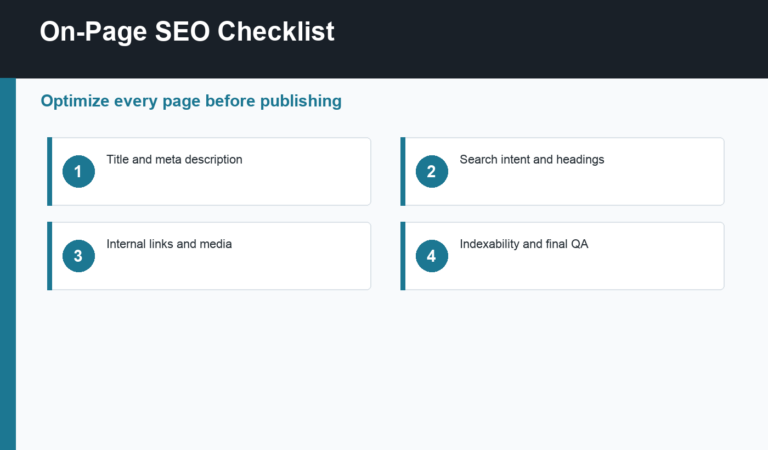Image resolution: width=768 pixels, height=450 pixels.
Task: Click the number 1 circle badge
Action: pos(78,171)
